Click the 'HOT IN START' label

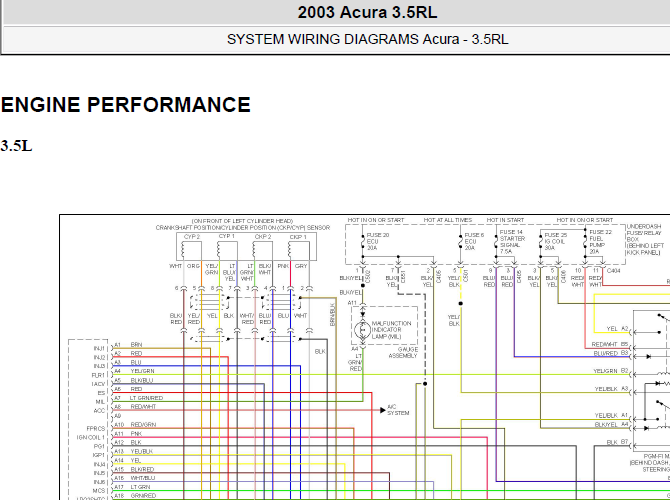505,220
